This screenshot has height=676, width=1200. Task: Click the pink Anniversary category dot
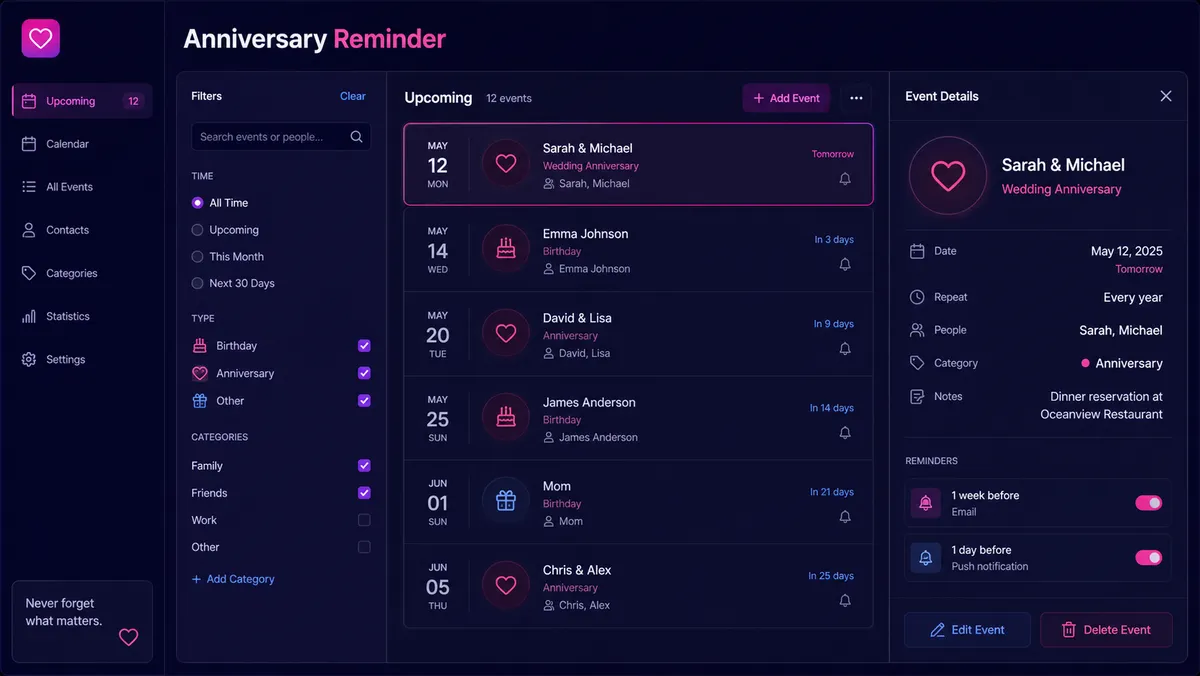[x=1086, y=363]
